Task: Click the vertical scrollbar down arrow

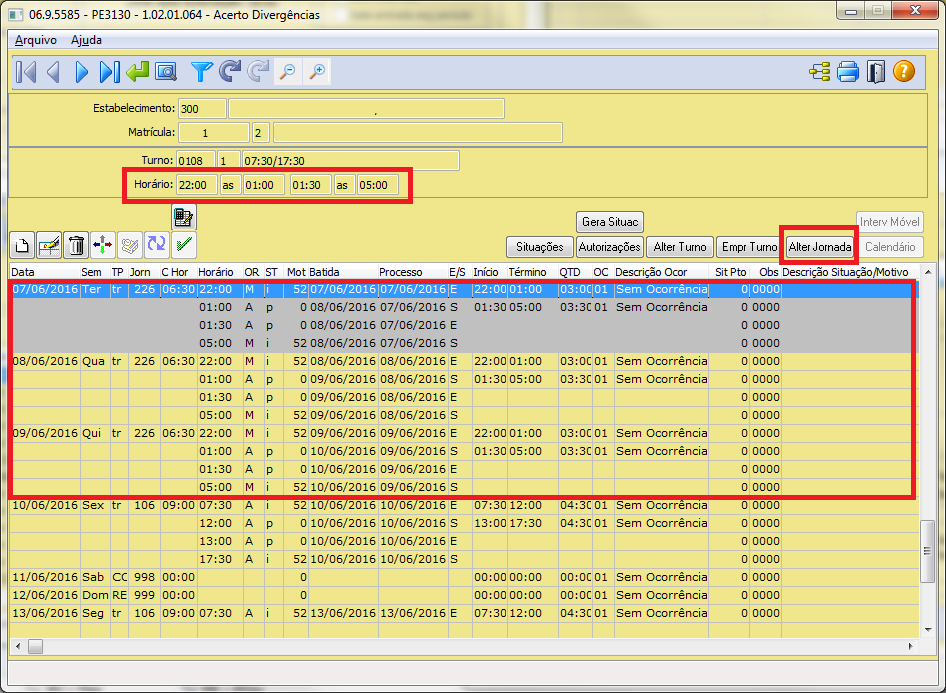Action: pos(928,630)
